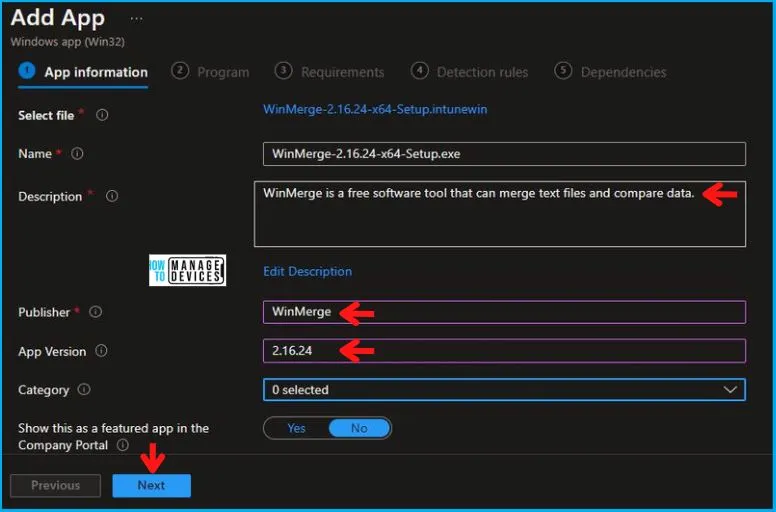The width and height of the screenshot is (776, 512).
Task: Click the App Version input field
Action: point(504,351)
